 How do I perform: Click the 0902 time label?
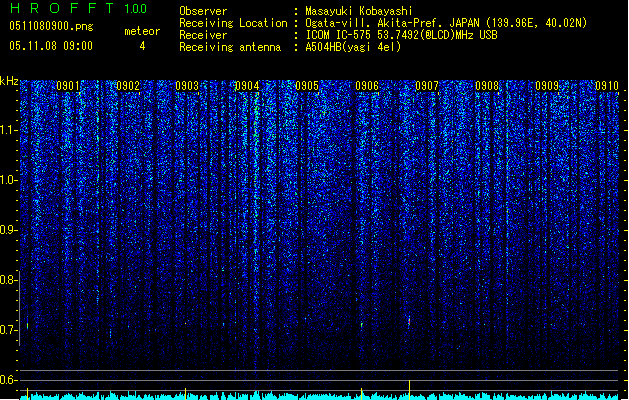tap(128, 86)
